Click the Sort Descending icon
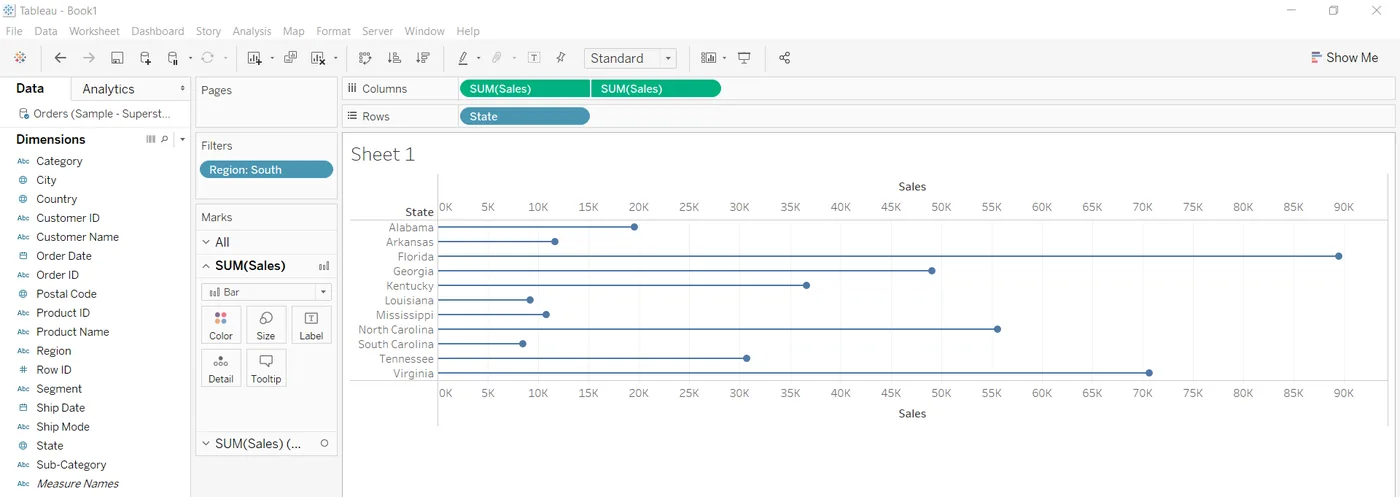The height and width of the screenshot is (497, 1400). click(422, 58)
